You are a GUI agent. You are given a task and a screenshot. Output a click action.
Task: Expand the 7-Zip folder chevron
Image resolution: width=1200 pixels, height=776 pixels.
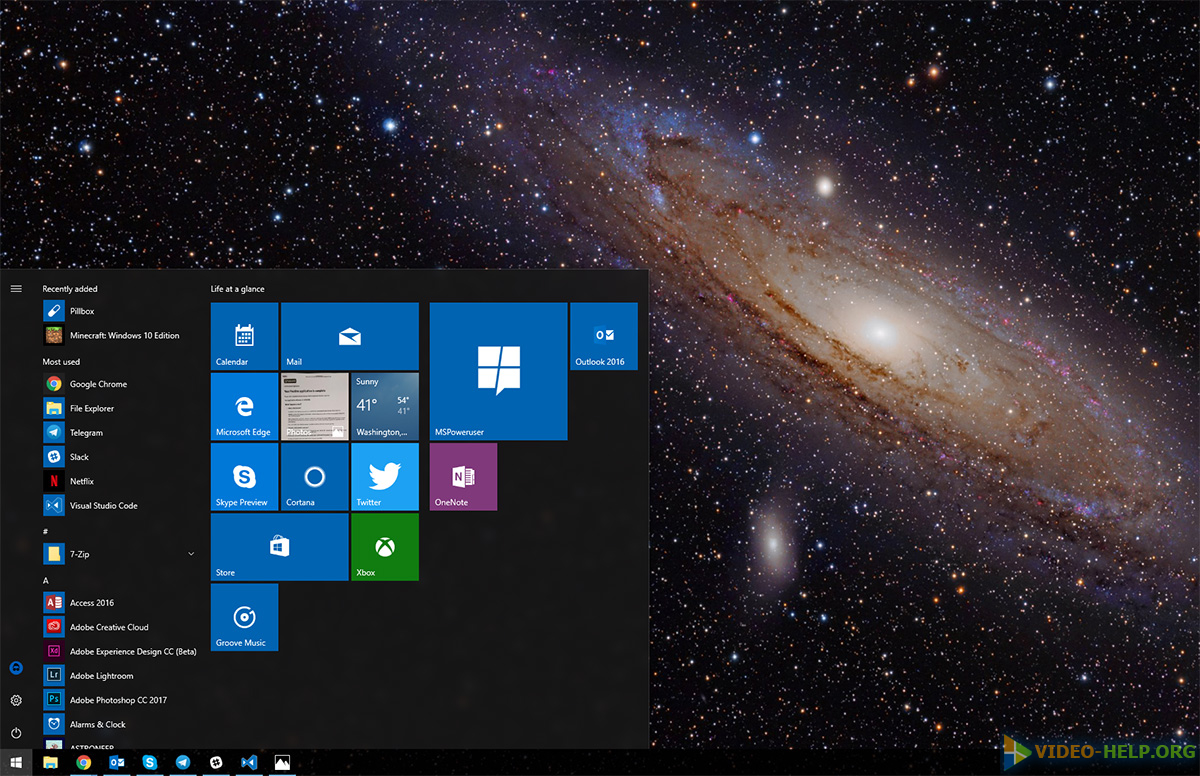tap(191, 554)
